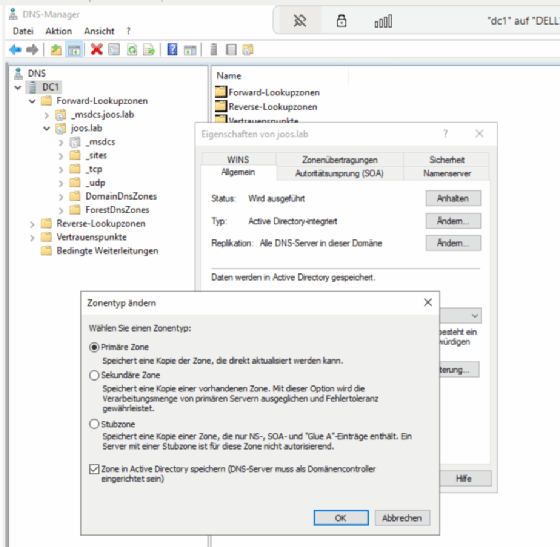Click the record list toolbar icon
Viewport: 560px width, 547px height.
point(231,50)
